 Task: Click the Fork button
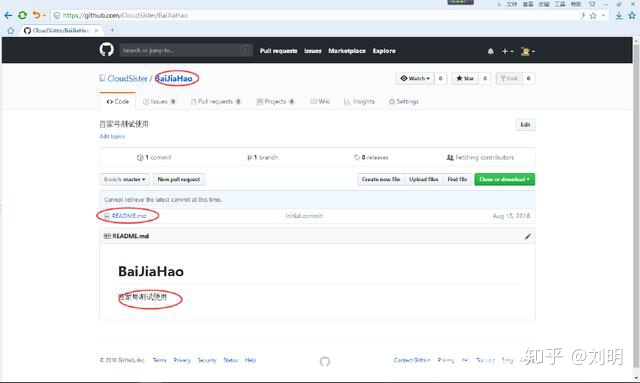(x=509, y=78)
